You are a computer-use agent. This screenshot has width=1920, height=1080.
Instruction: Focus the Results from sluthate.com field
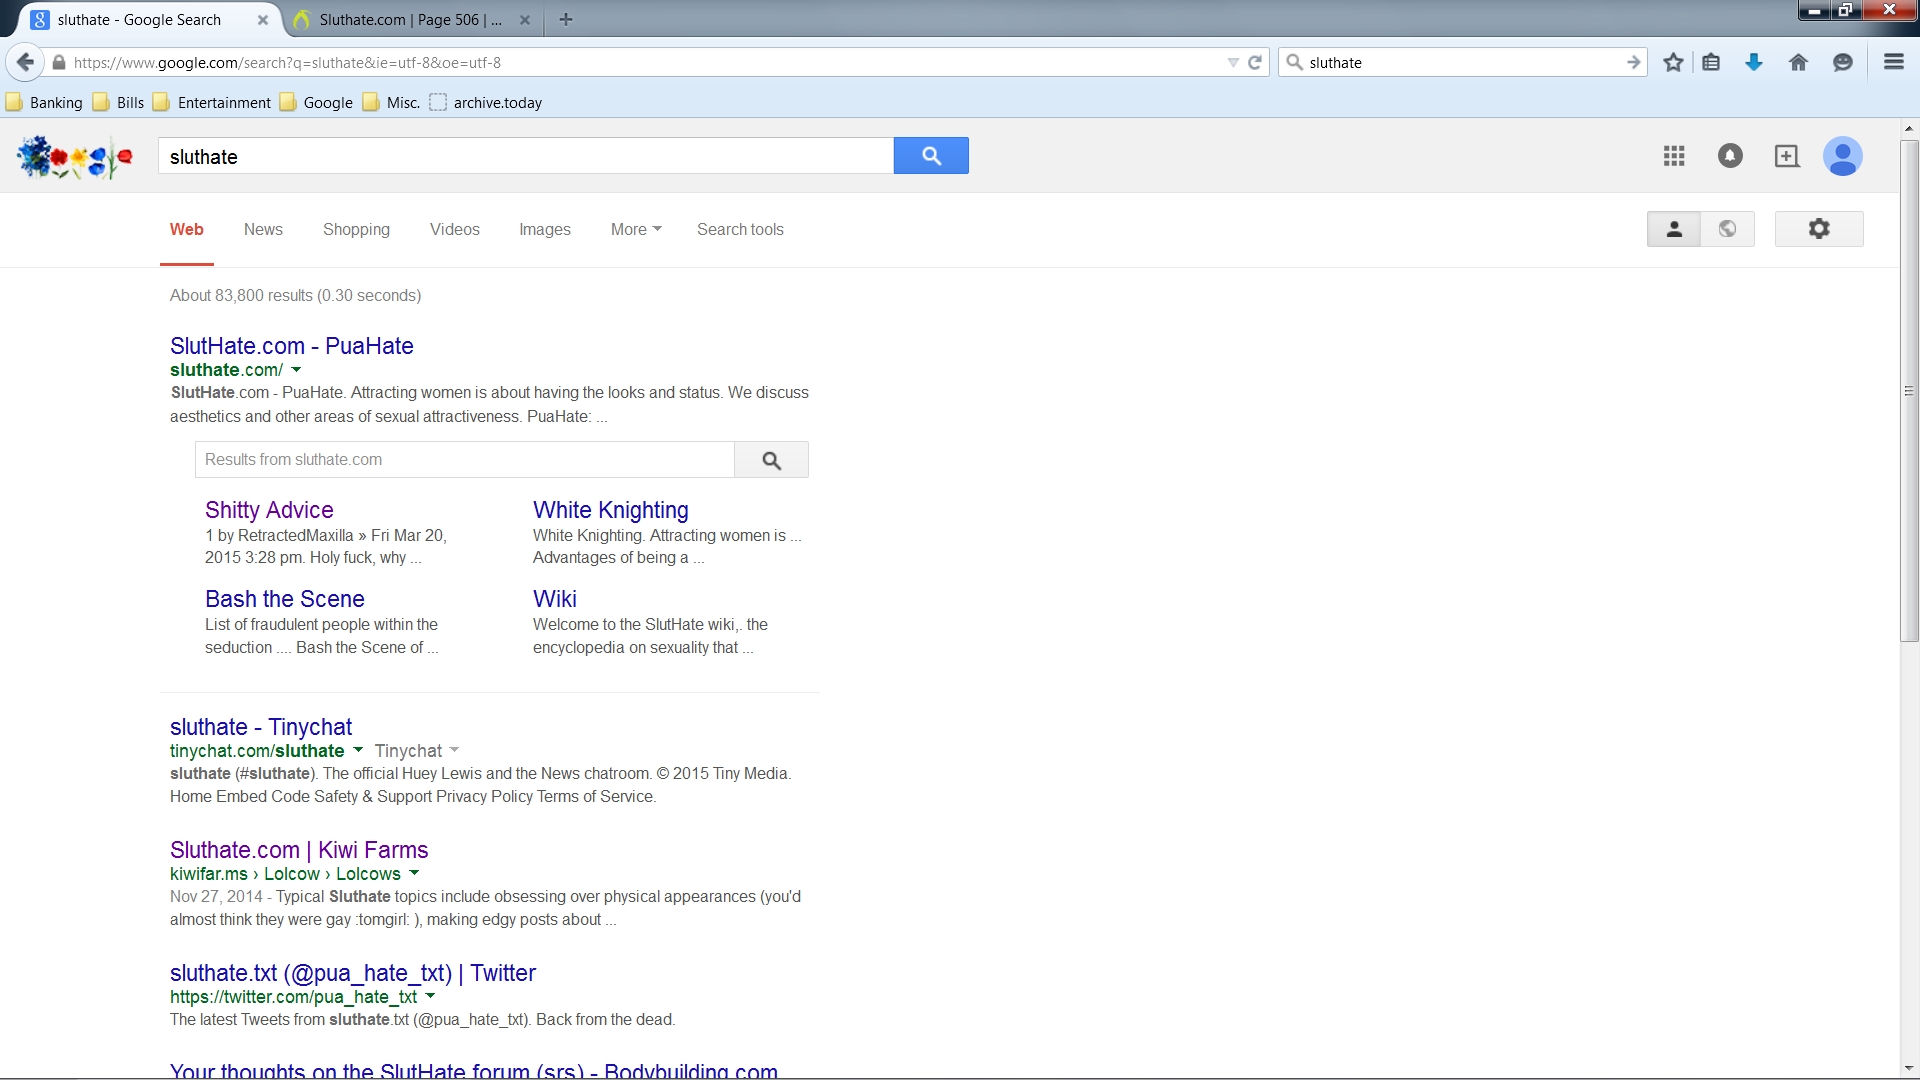click(x=465, y=460)
